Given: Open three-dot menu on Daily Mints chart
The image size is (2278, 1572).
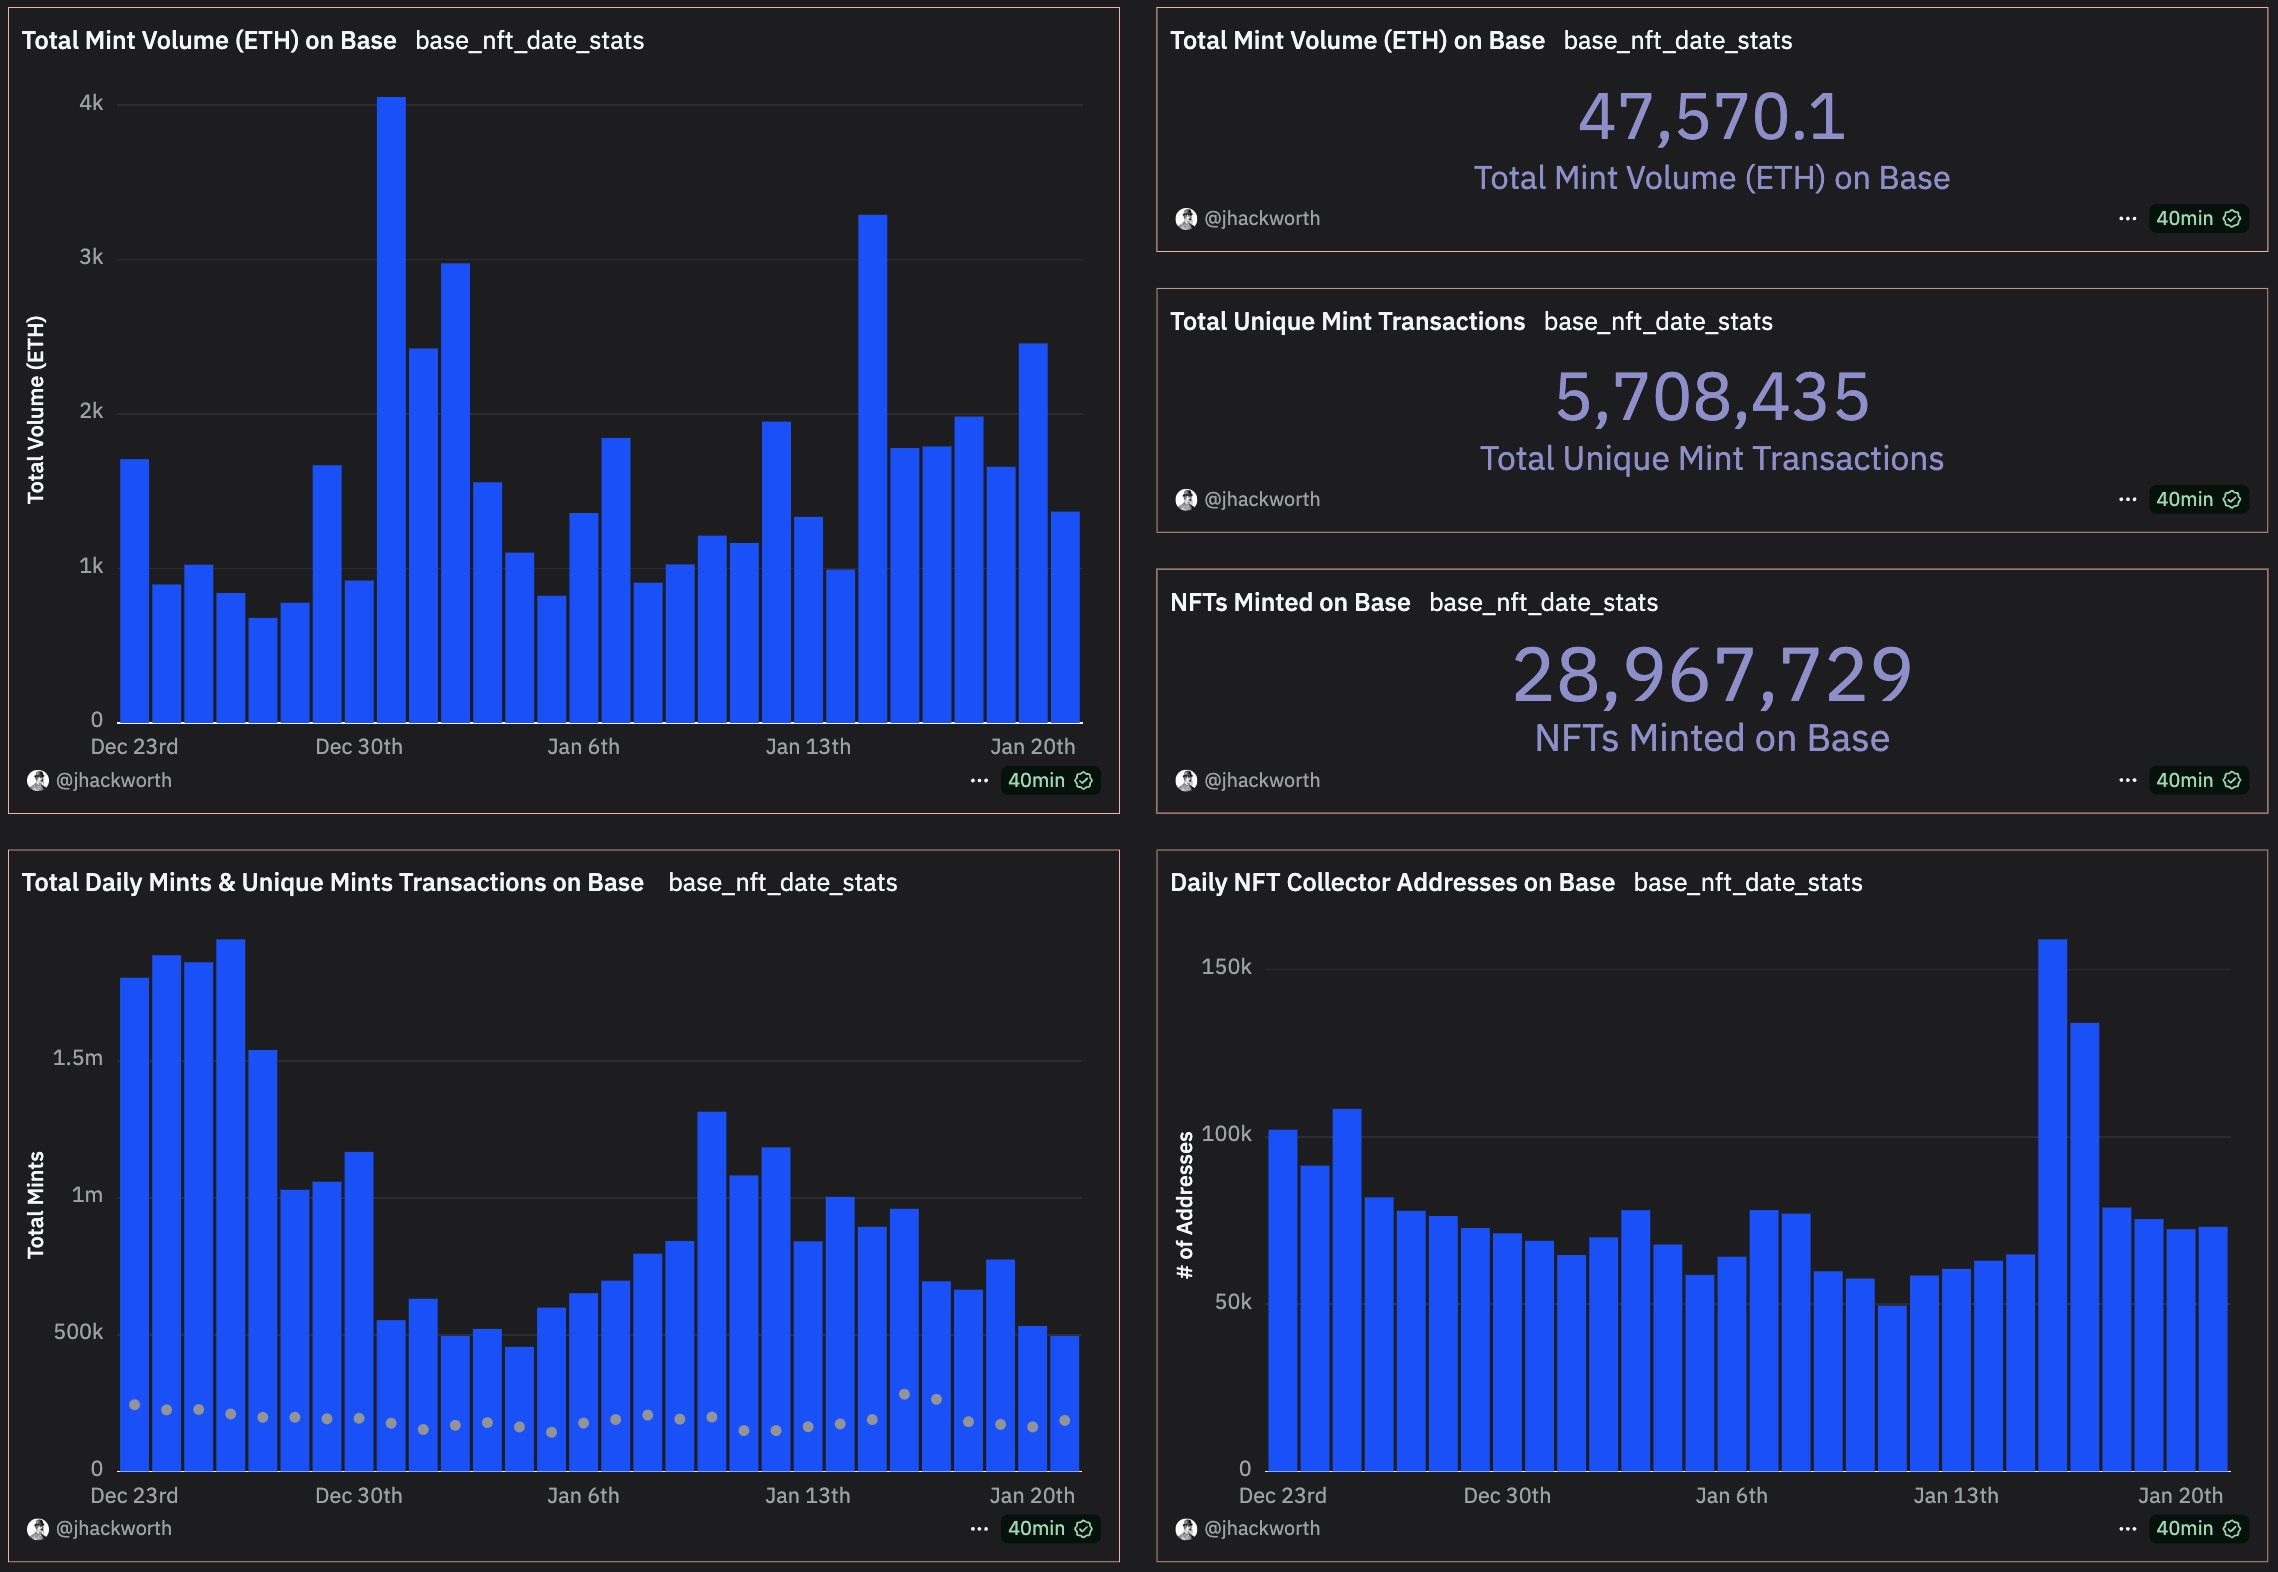Looking at the screenshot, I should pos(979,1528).
